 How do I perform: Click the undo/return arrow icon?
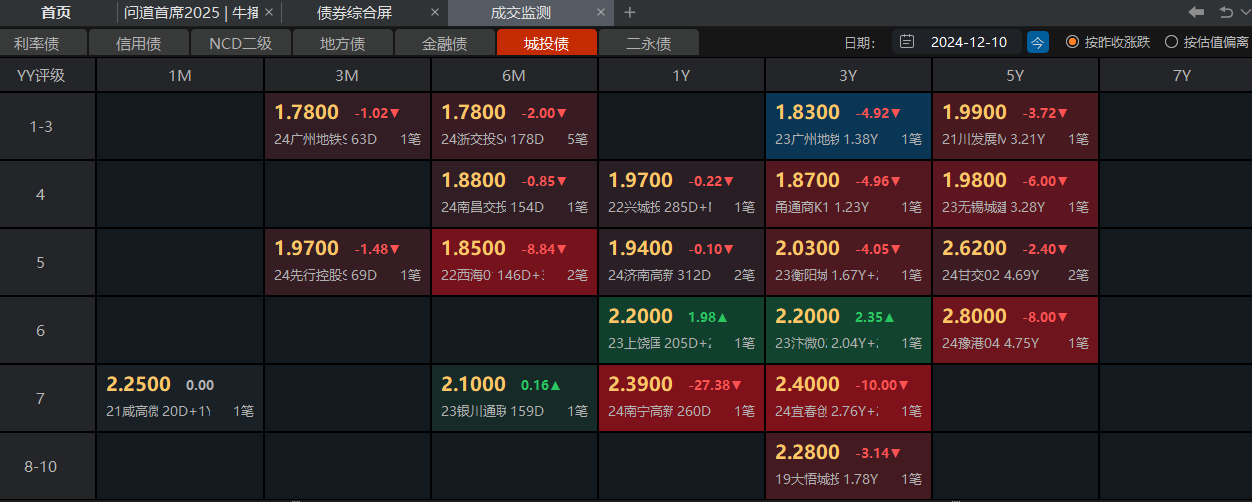pyautogui.click(x=1225, y=12)
